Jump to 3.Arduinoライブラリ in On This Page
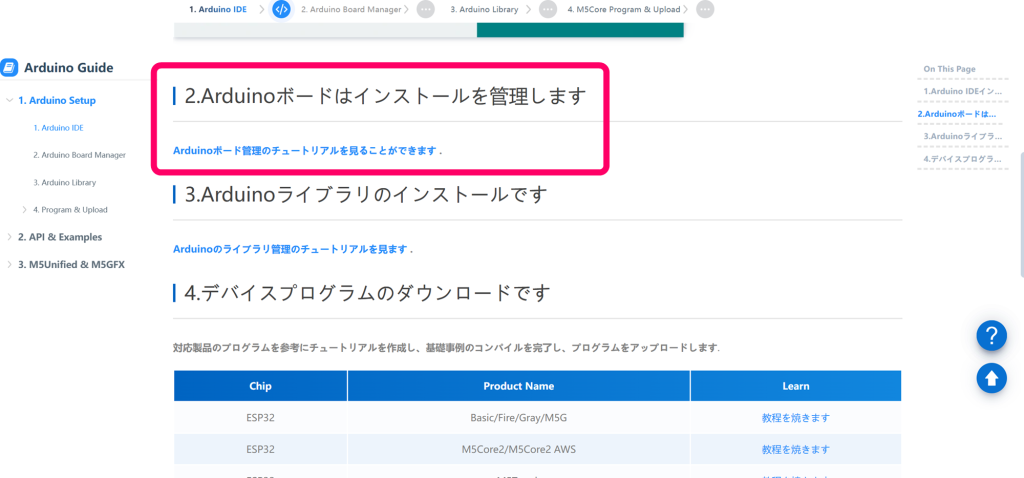This screenshot has width=1024, height=478. click(x=963, y=136)
